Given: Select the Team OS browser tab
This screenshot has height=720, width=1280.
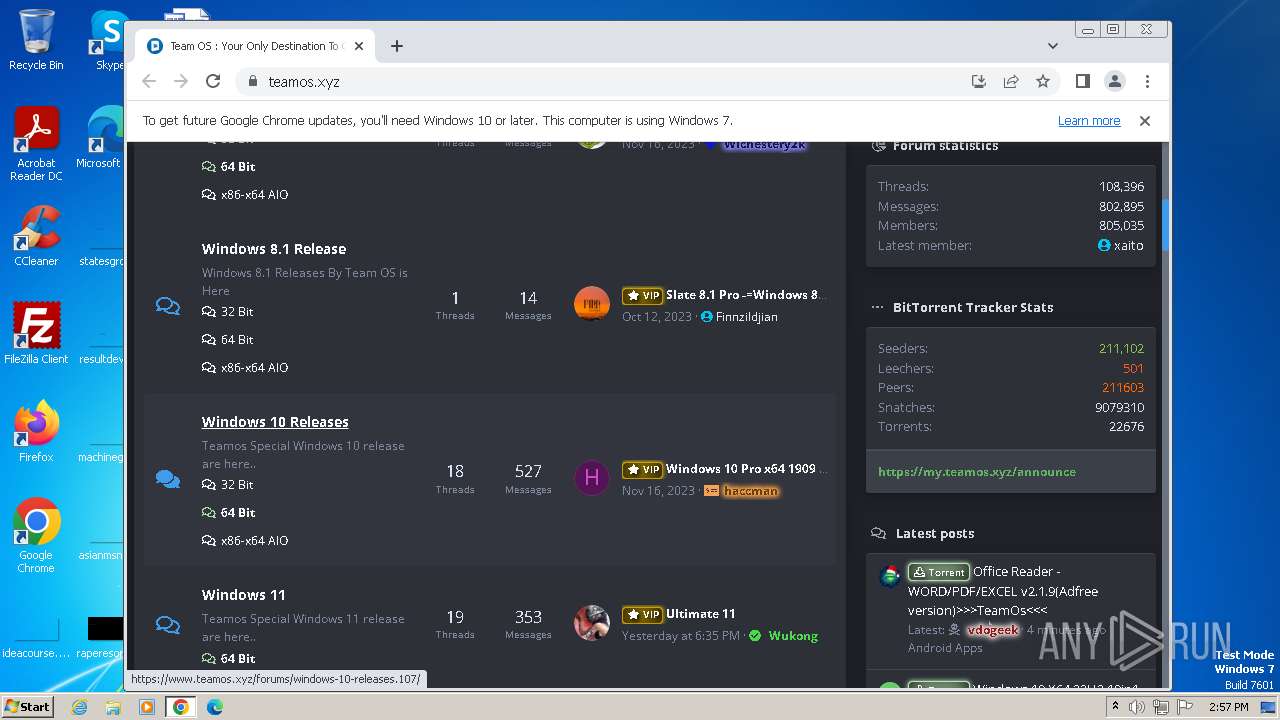Looking at the screenshot, I should point(255,46).
